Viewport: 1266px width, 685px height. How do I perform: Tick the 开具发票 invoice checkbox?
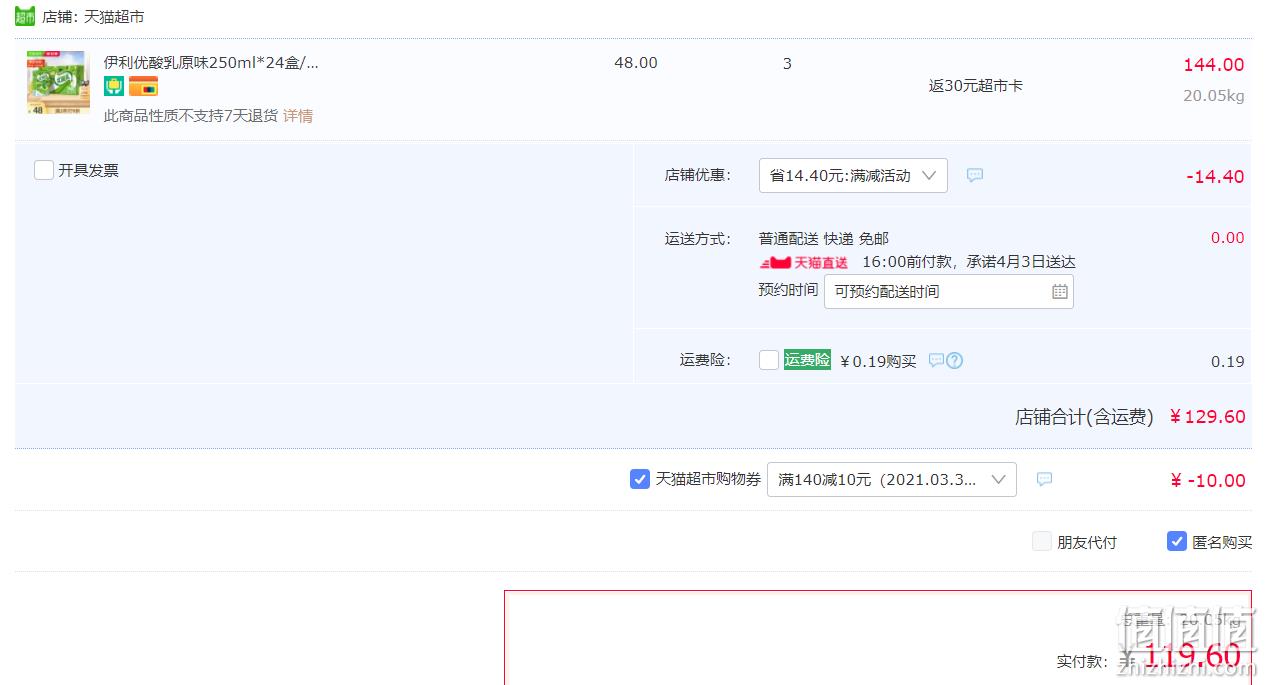(x=44, y=170)
